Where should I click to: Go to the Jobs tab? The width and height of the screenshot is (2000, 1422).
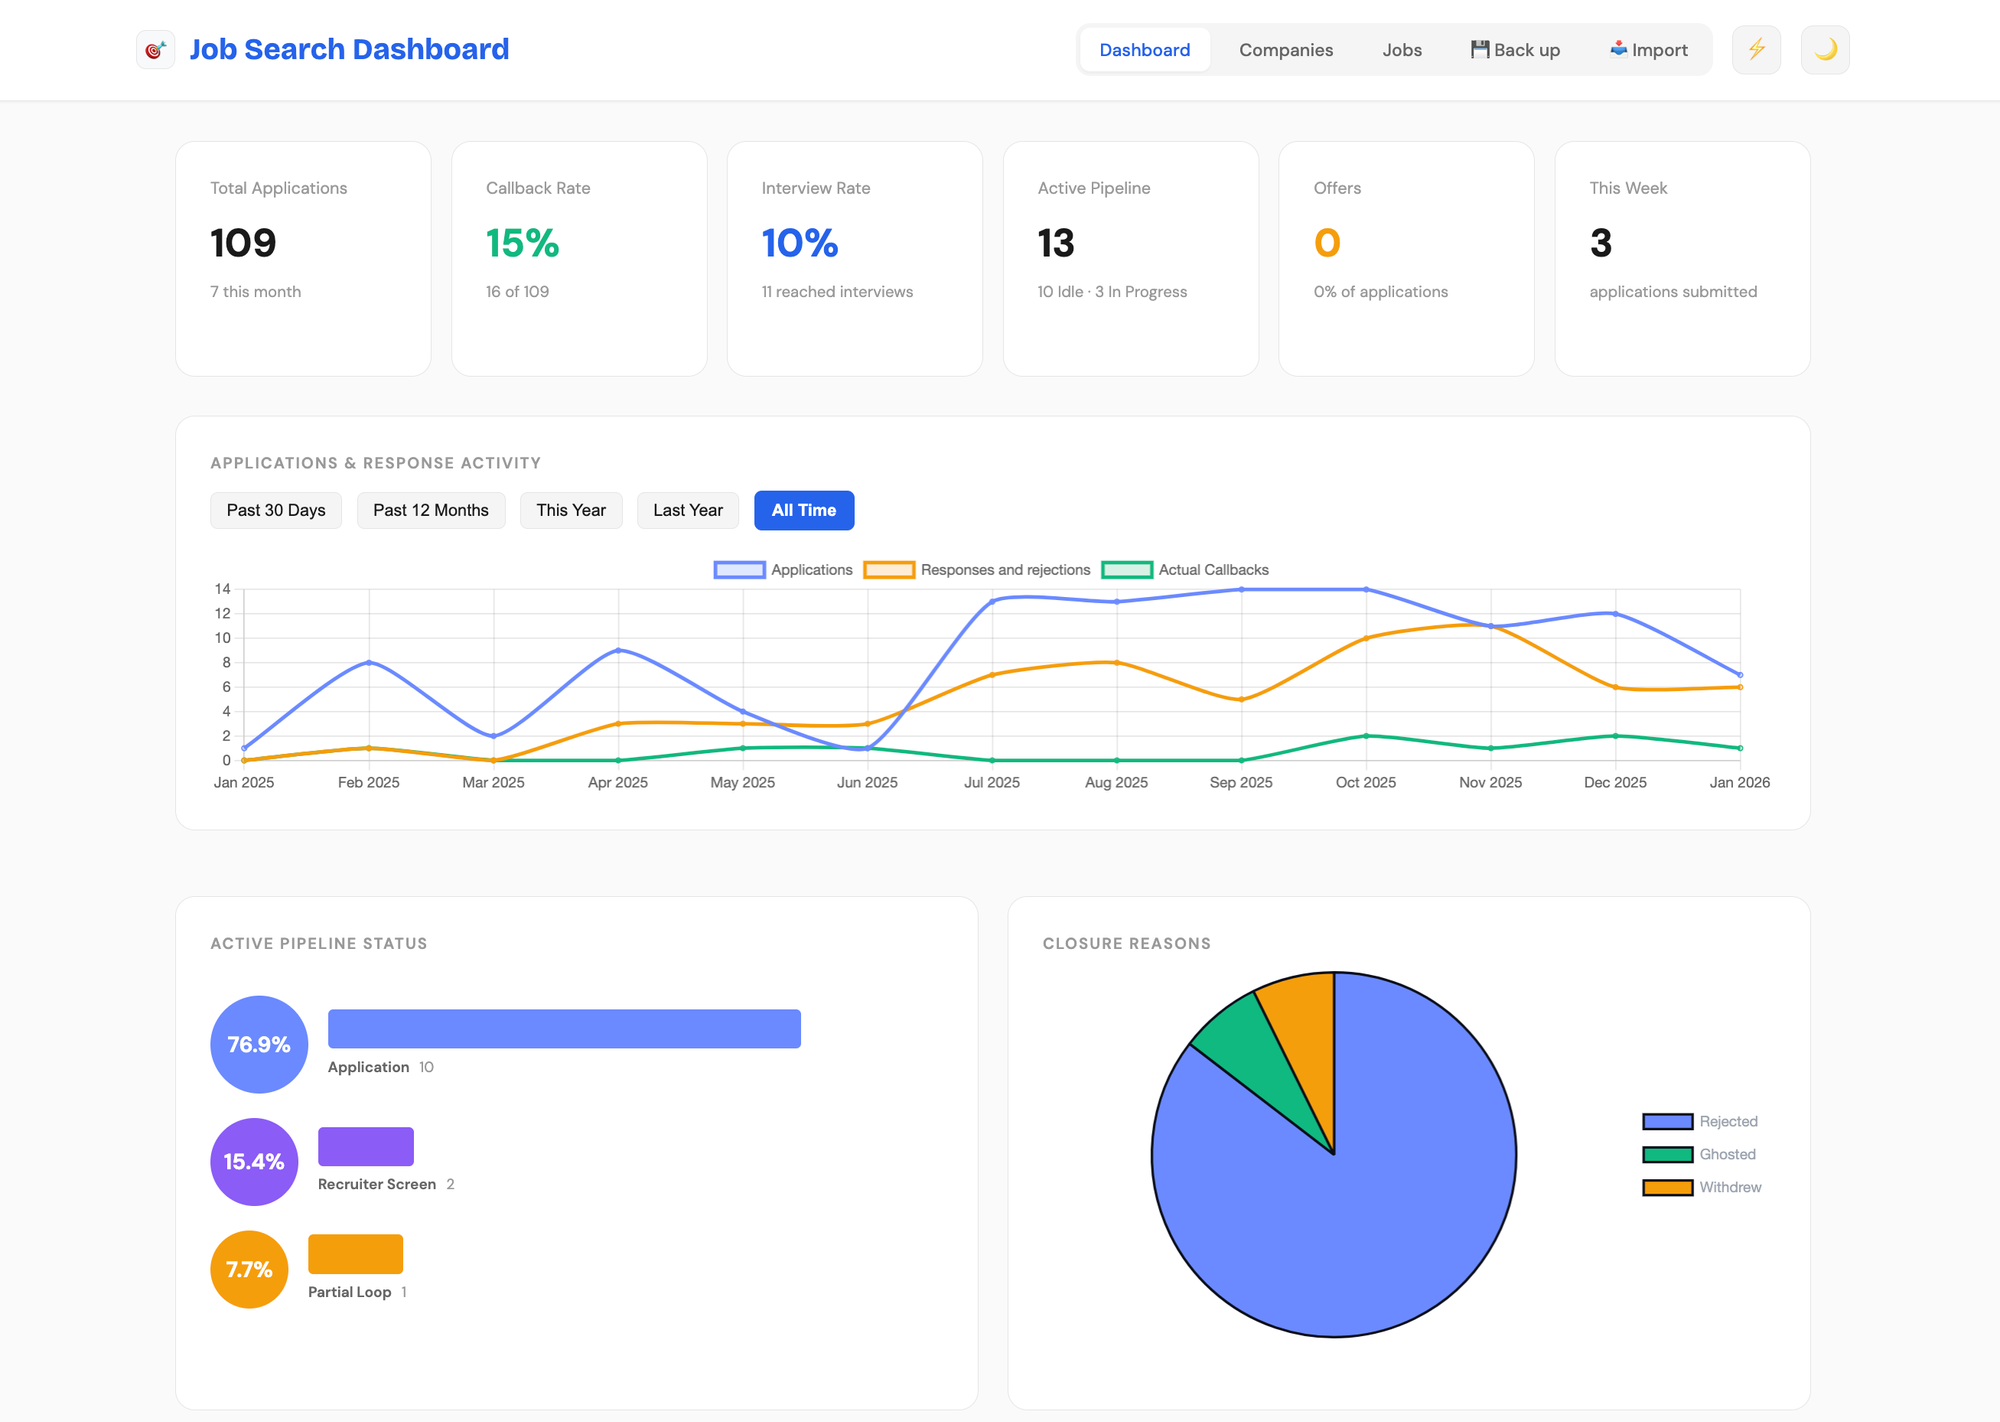(1401, 50)
